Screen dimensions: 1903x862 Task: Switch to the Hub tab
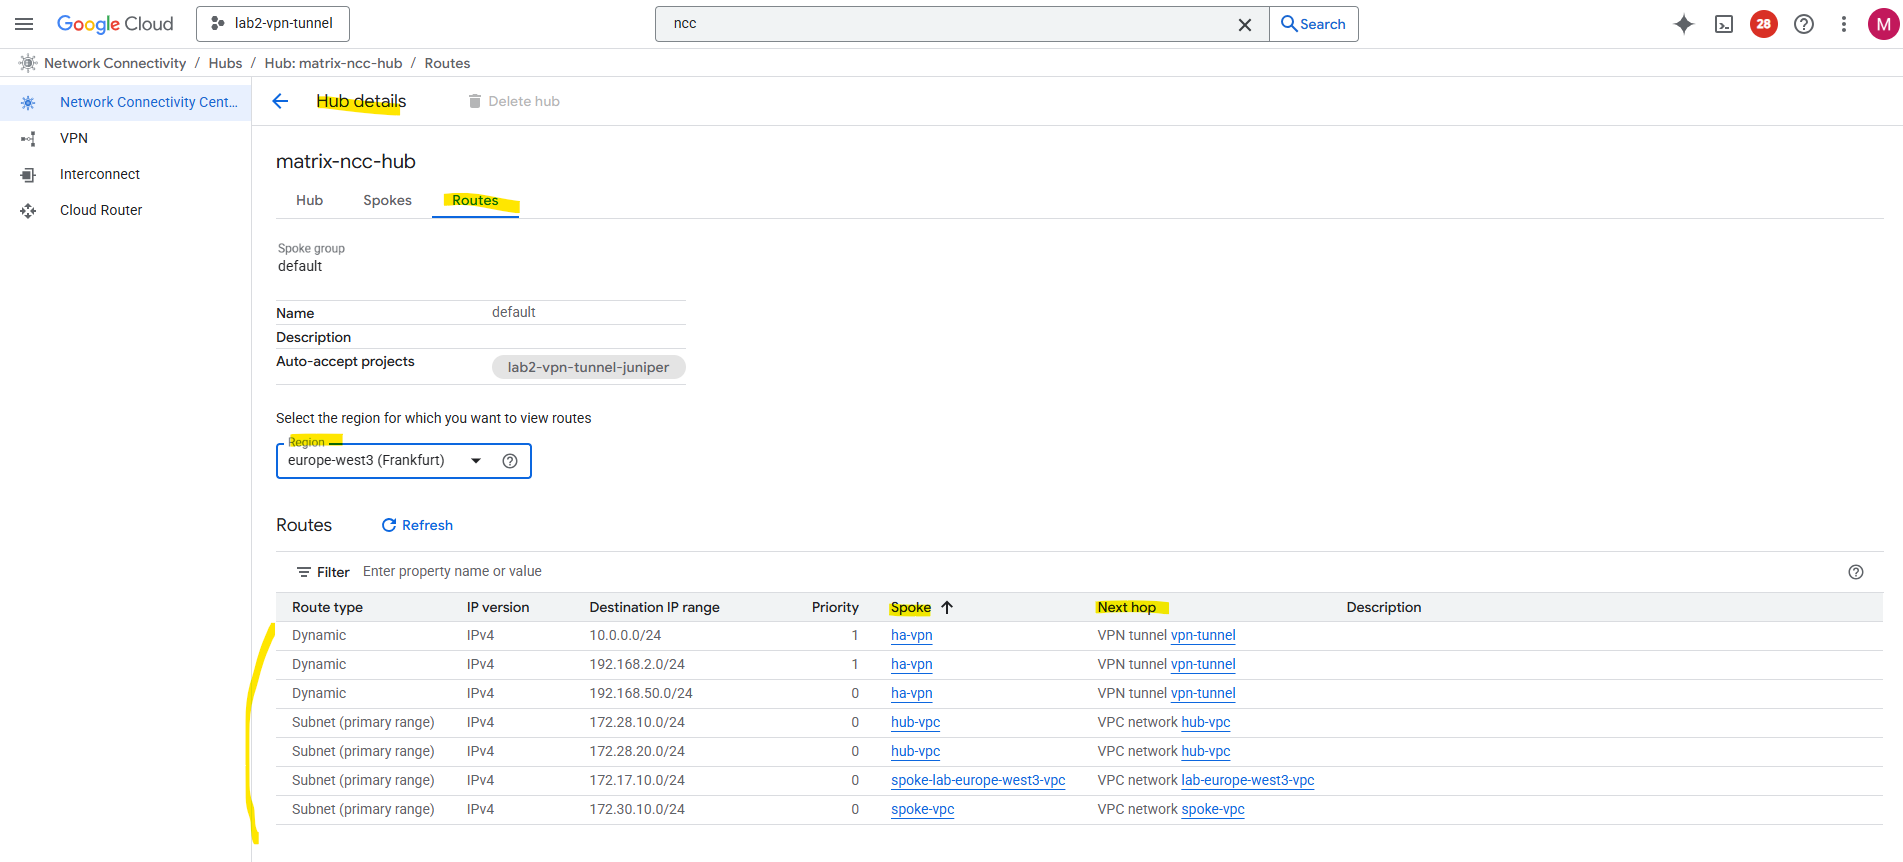coord(309,201)
